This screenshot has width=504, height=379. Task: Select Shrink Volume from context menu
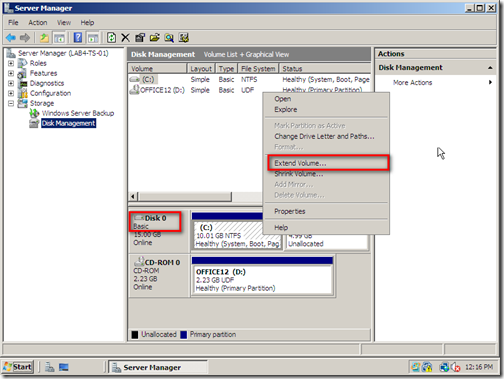pos(326,174)
